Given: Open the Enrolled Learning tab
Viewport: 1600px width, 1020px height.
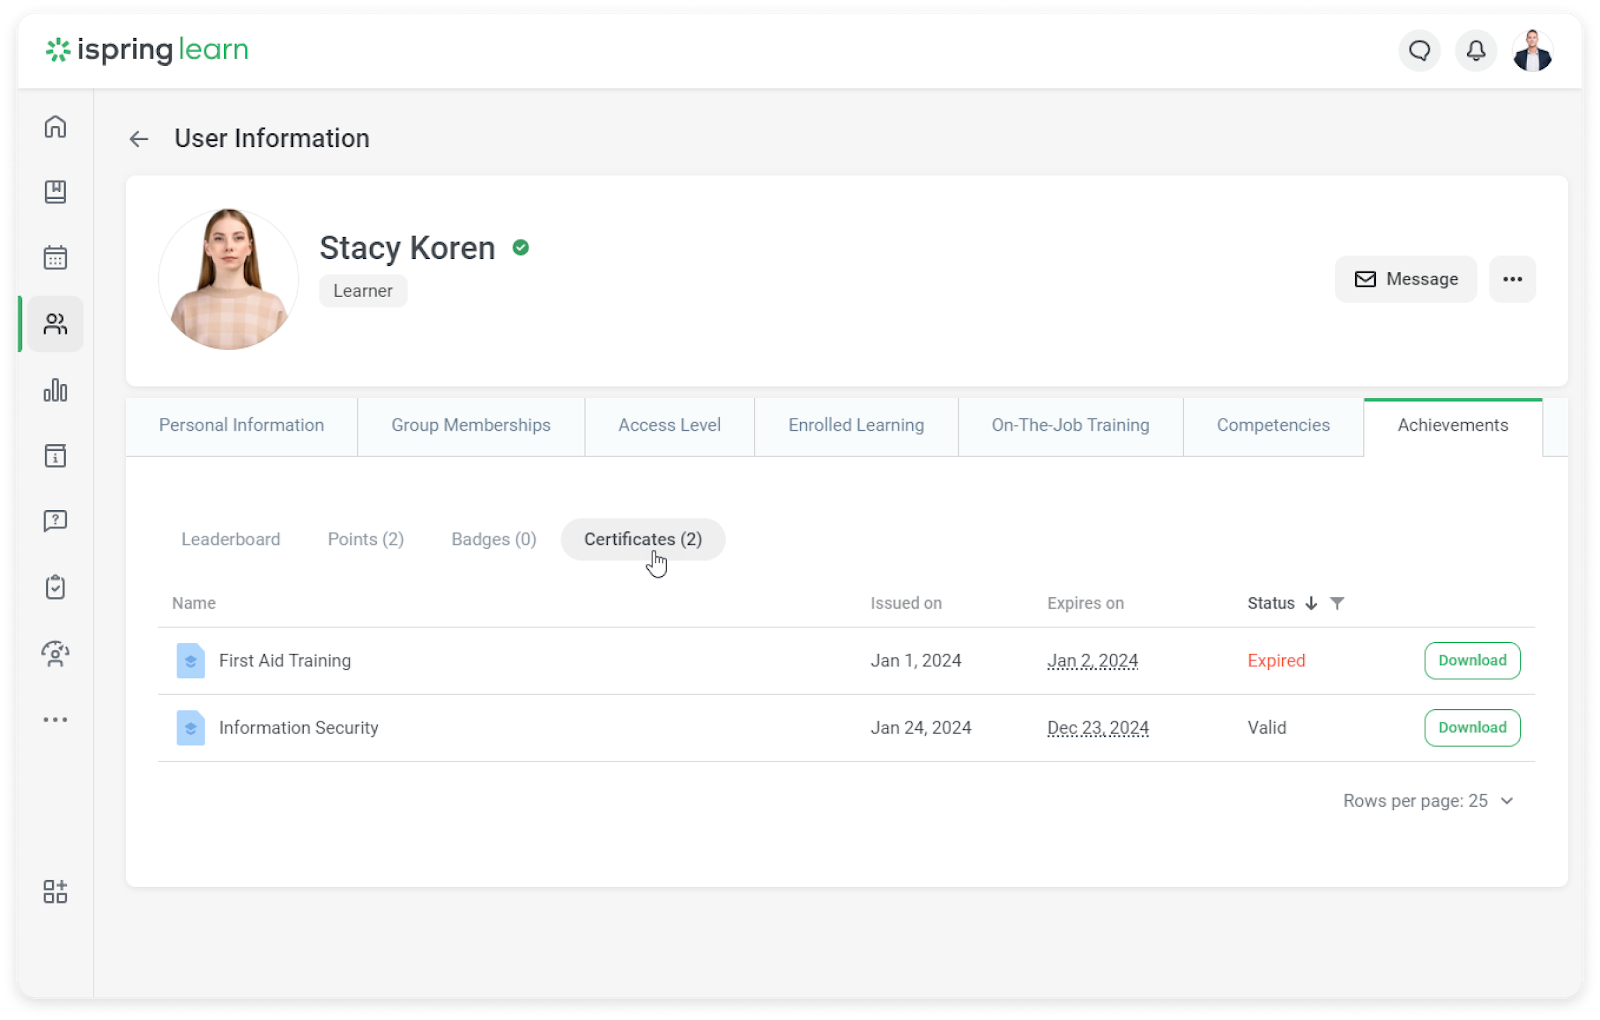Looking at the screenshot, I should pos(856,426).
